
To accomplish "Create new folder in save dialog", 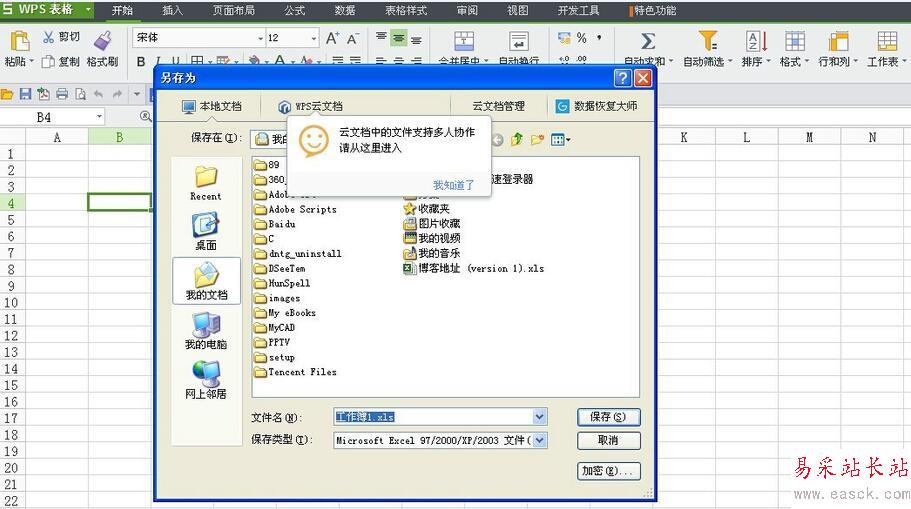I will (537, 139).
